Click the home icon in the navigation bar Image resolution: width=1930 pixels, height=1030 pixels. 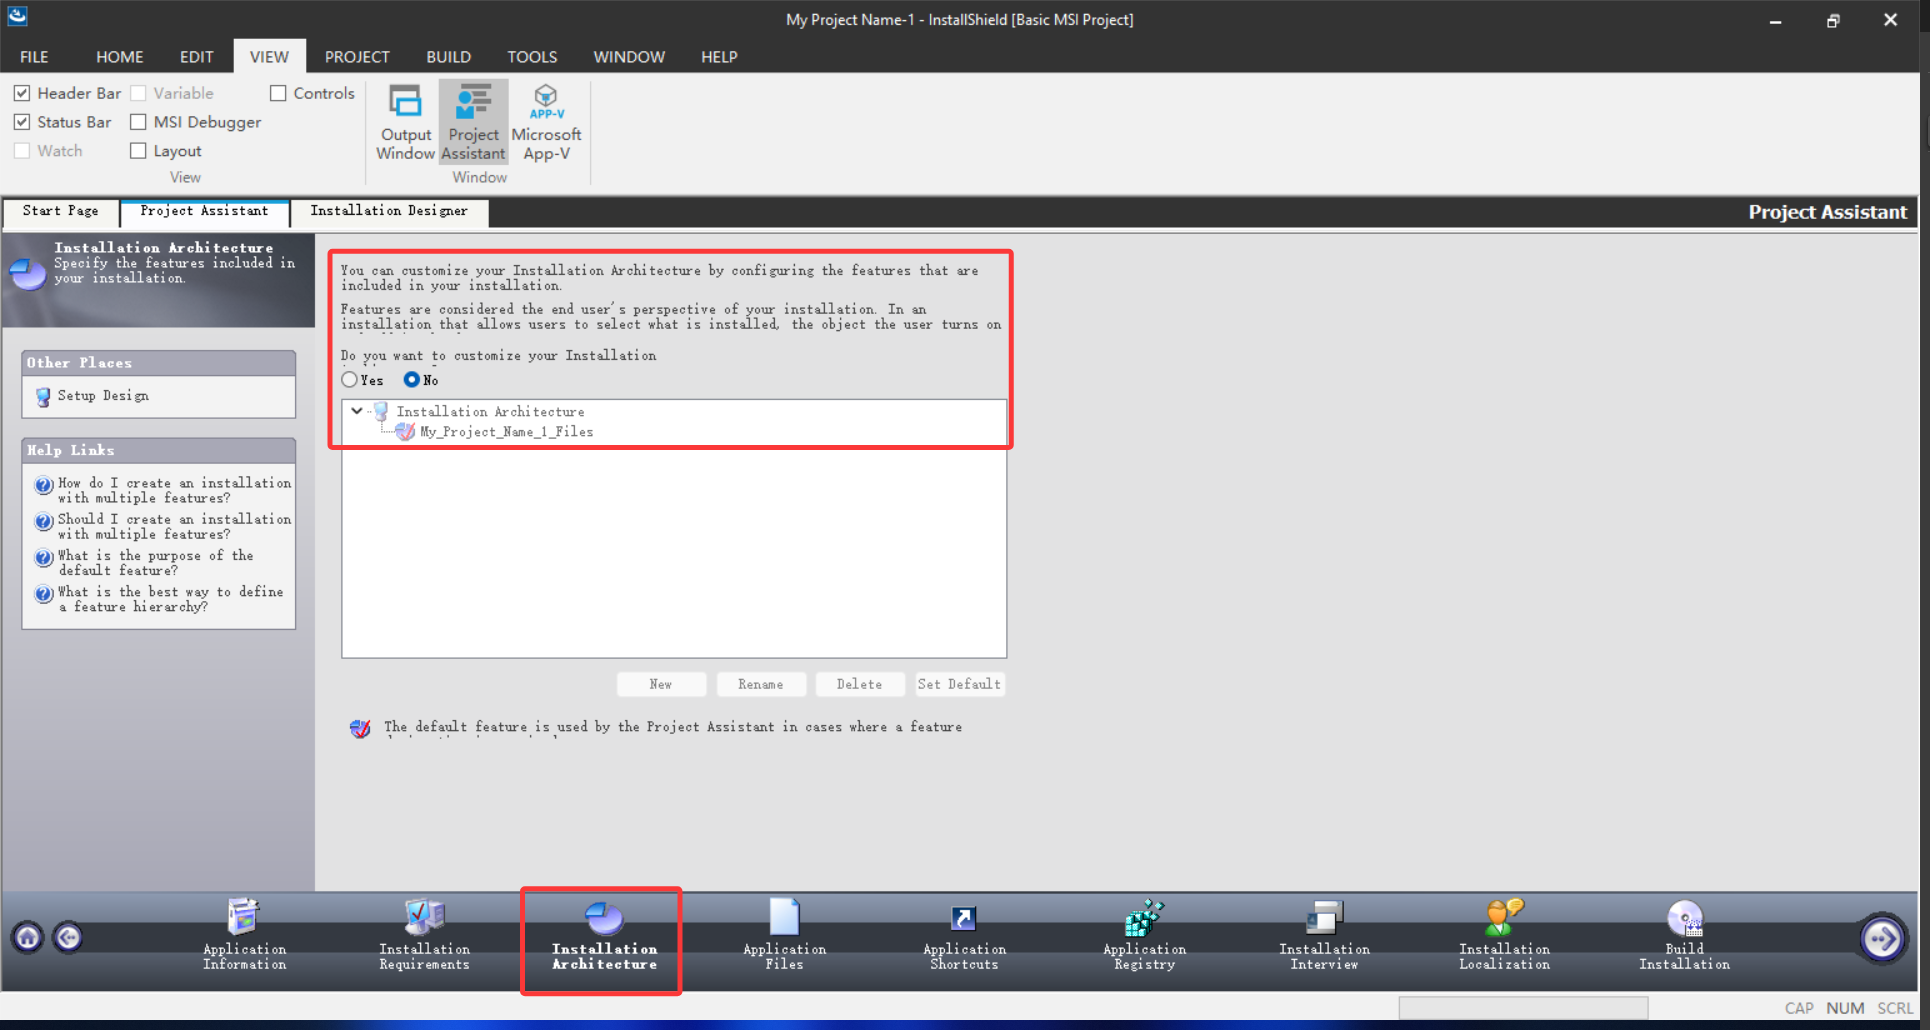[27, 938]
